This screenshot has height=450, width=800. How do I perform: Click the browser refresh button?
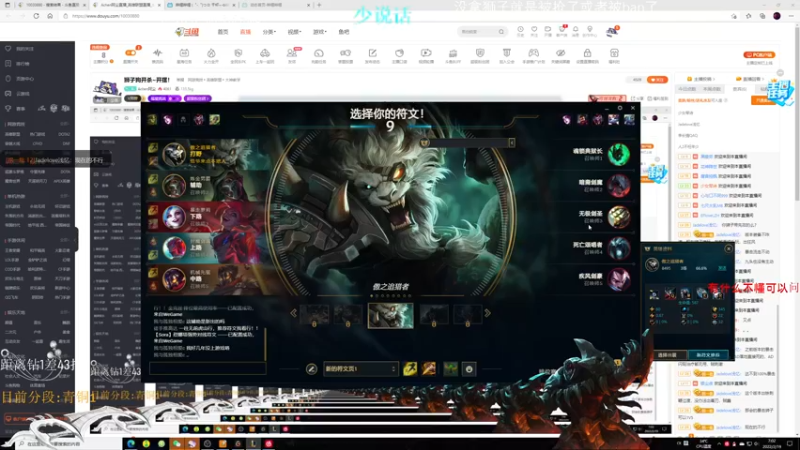[36, 16]
